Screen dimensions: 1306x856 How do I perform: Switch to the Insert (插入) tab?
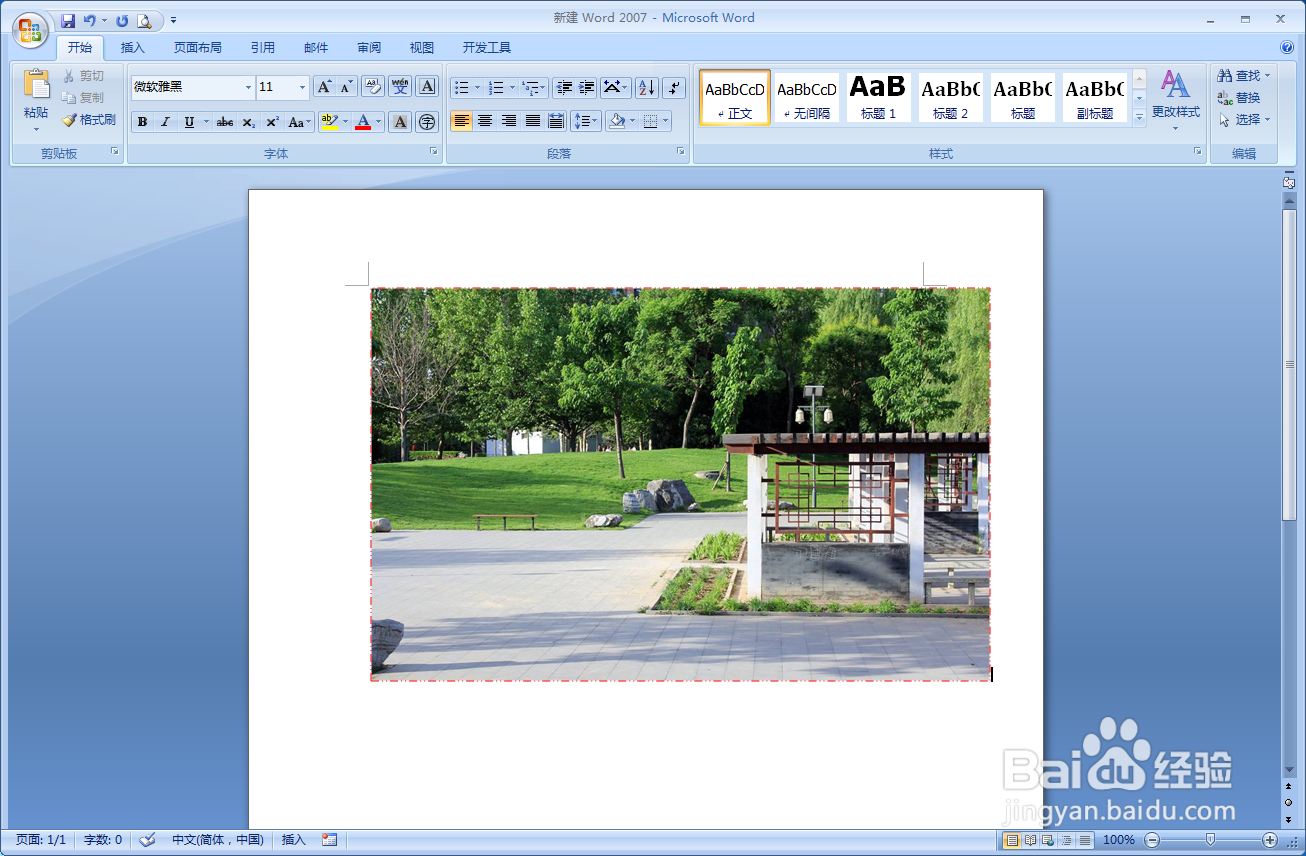click(x=133, y=47)
